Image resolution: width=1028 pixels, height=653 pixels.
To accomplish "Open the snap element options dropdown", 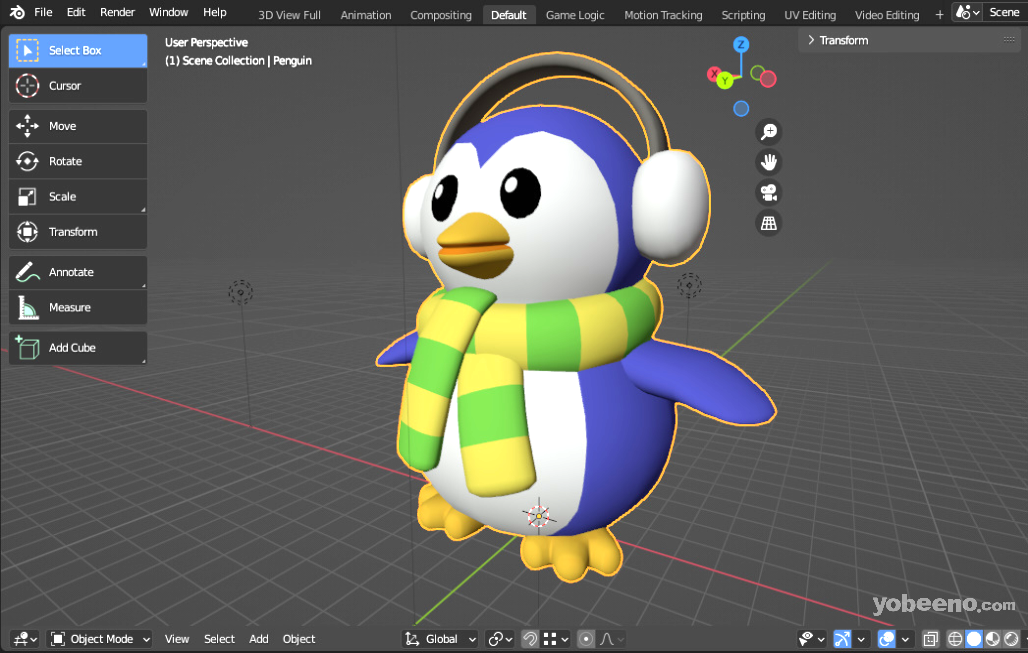I will pos(556,639).
